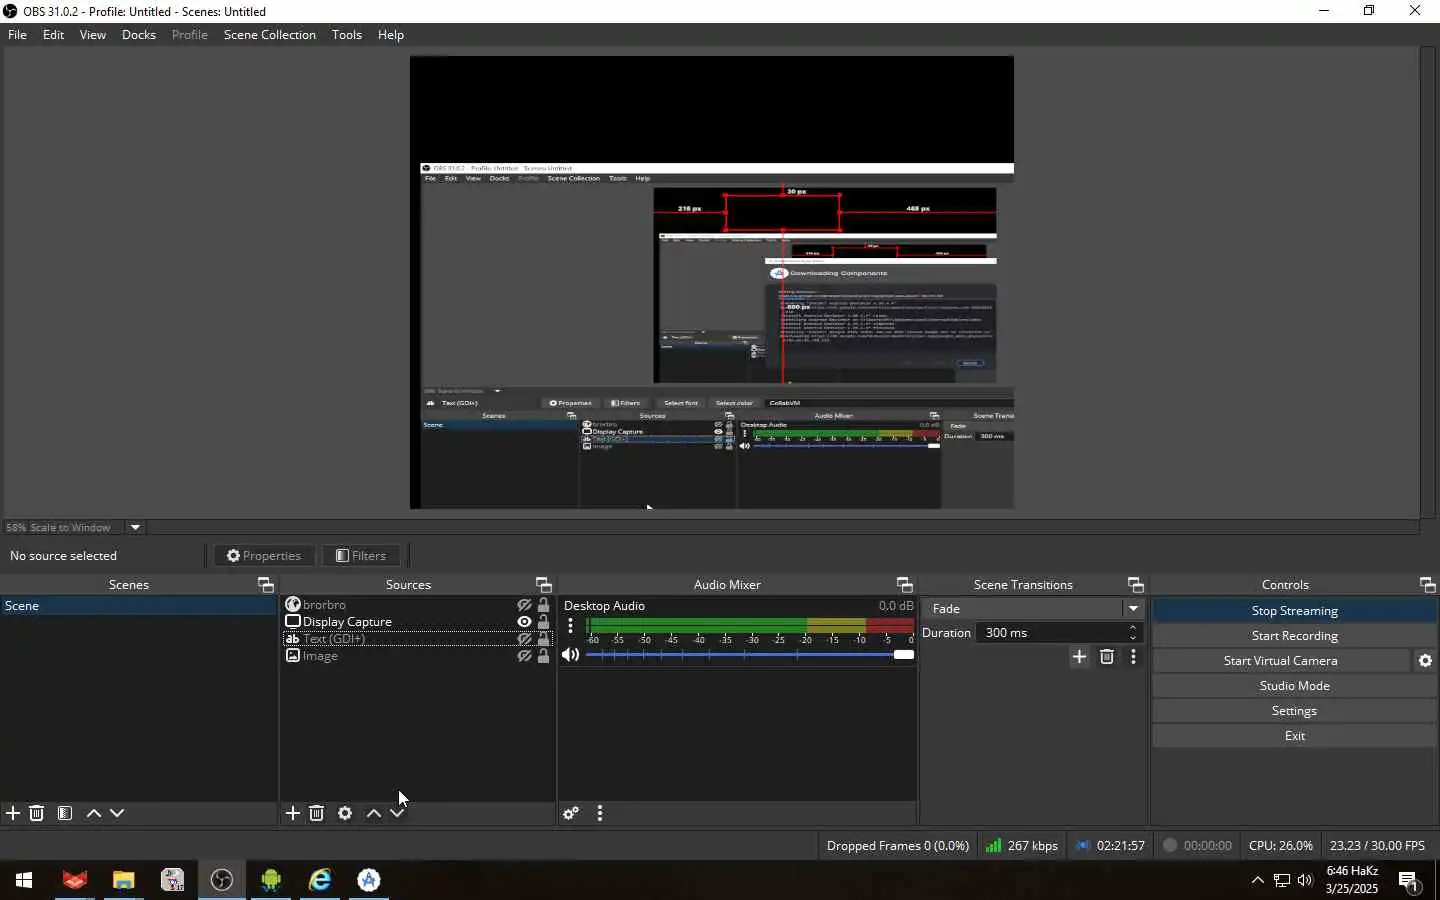Enter Studio Mode
Viewport: 1440px width, 900px height.
tap(1294, 686)
